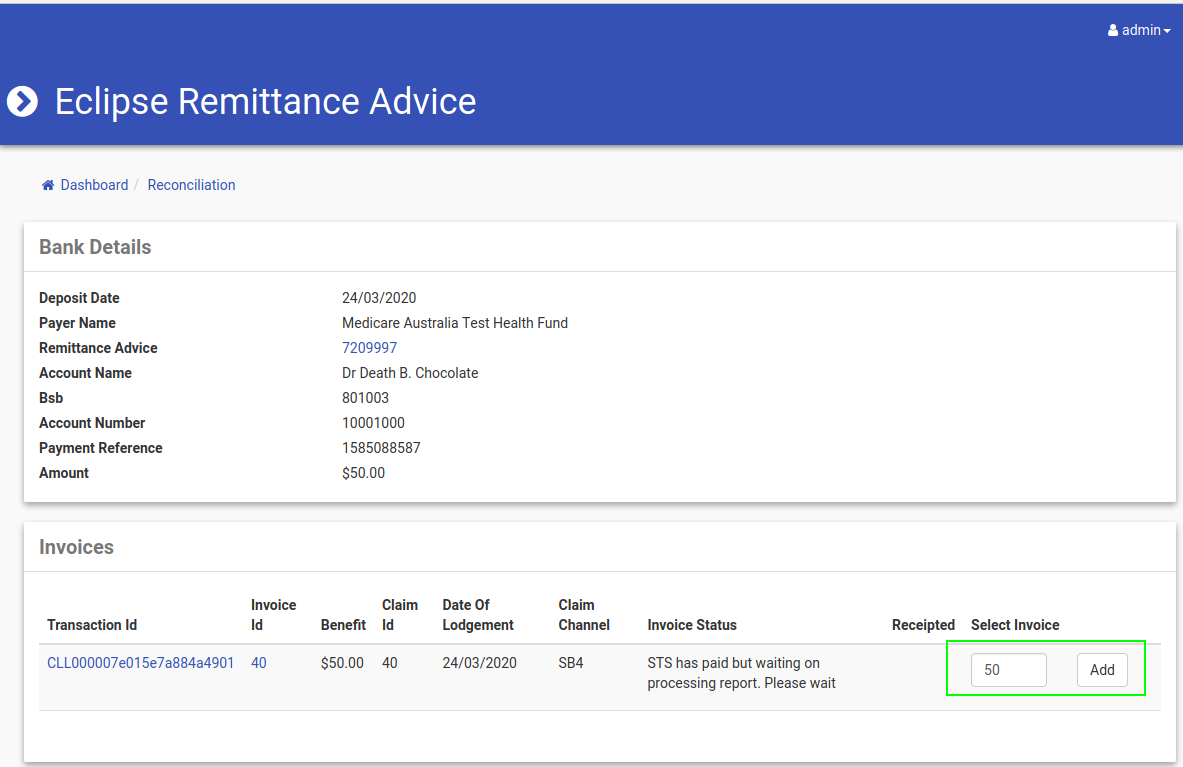Click the Invoices panel heading
Viewport: 1183px width, 767px height.
click(76, 547)
